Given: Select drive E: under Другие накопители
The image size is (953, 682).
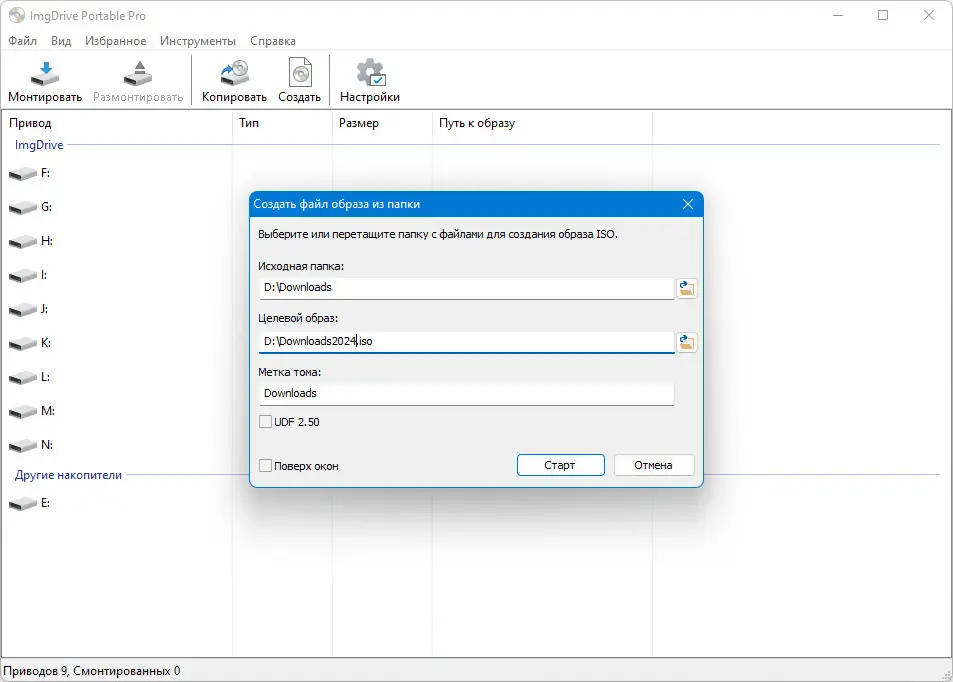Looking at the screenshot, I should coord(23,504).
